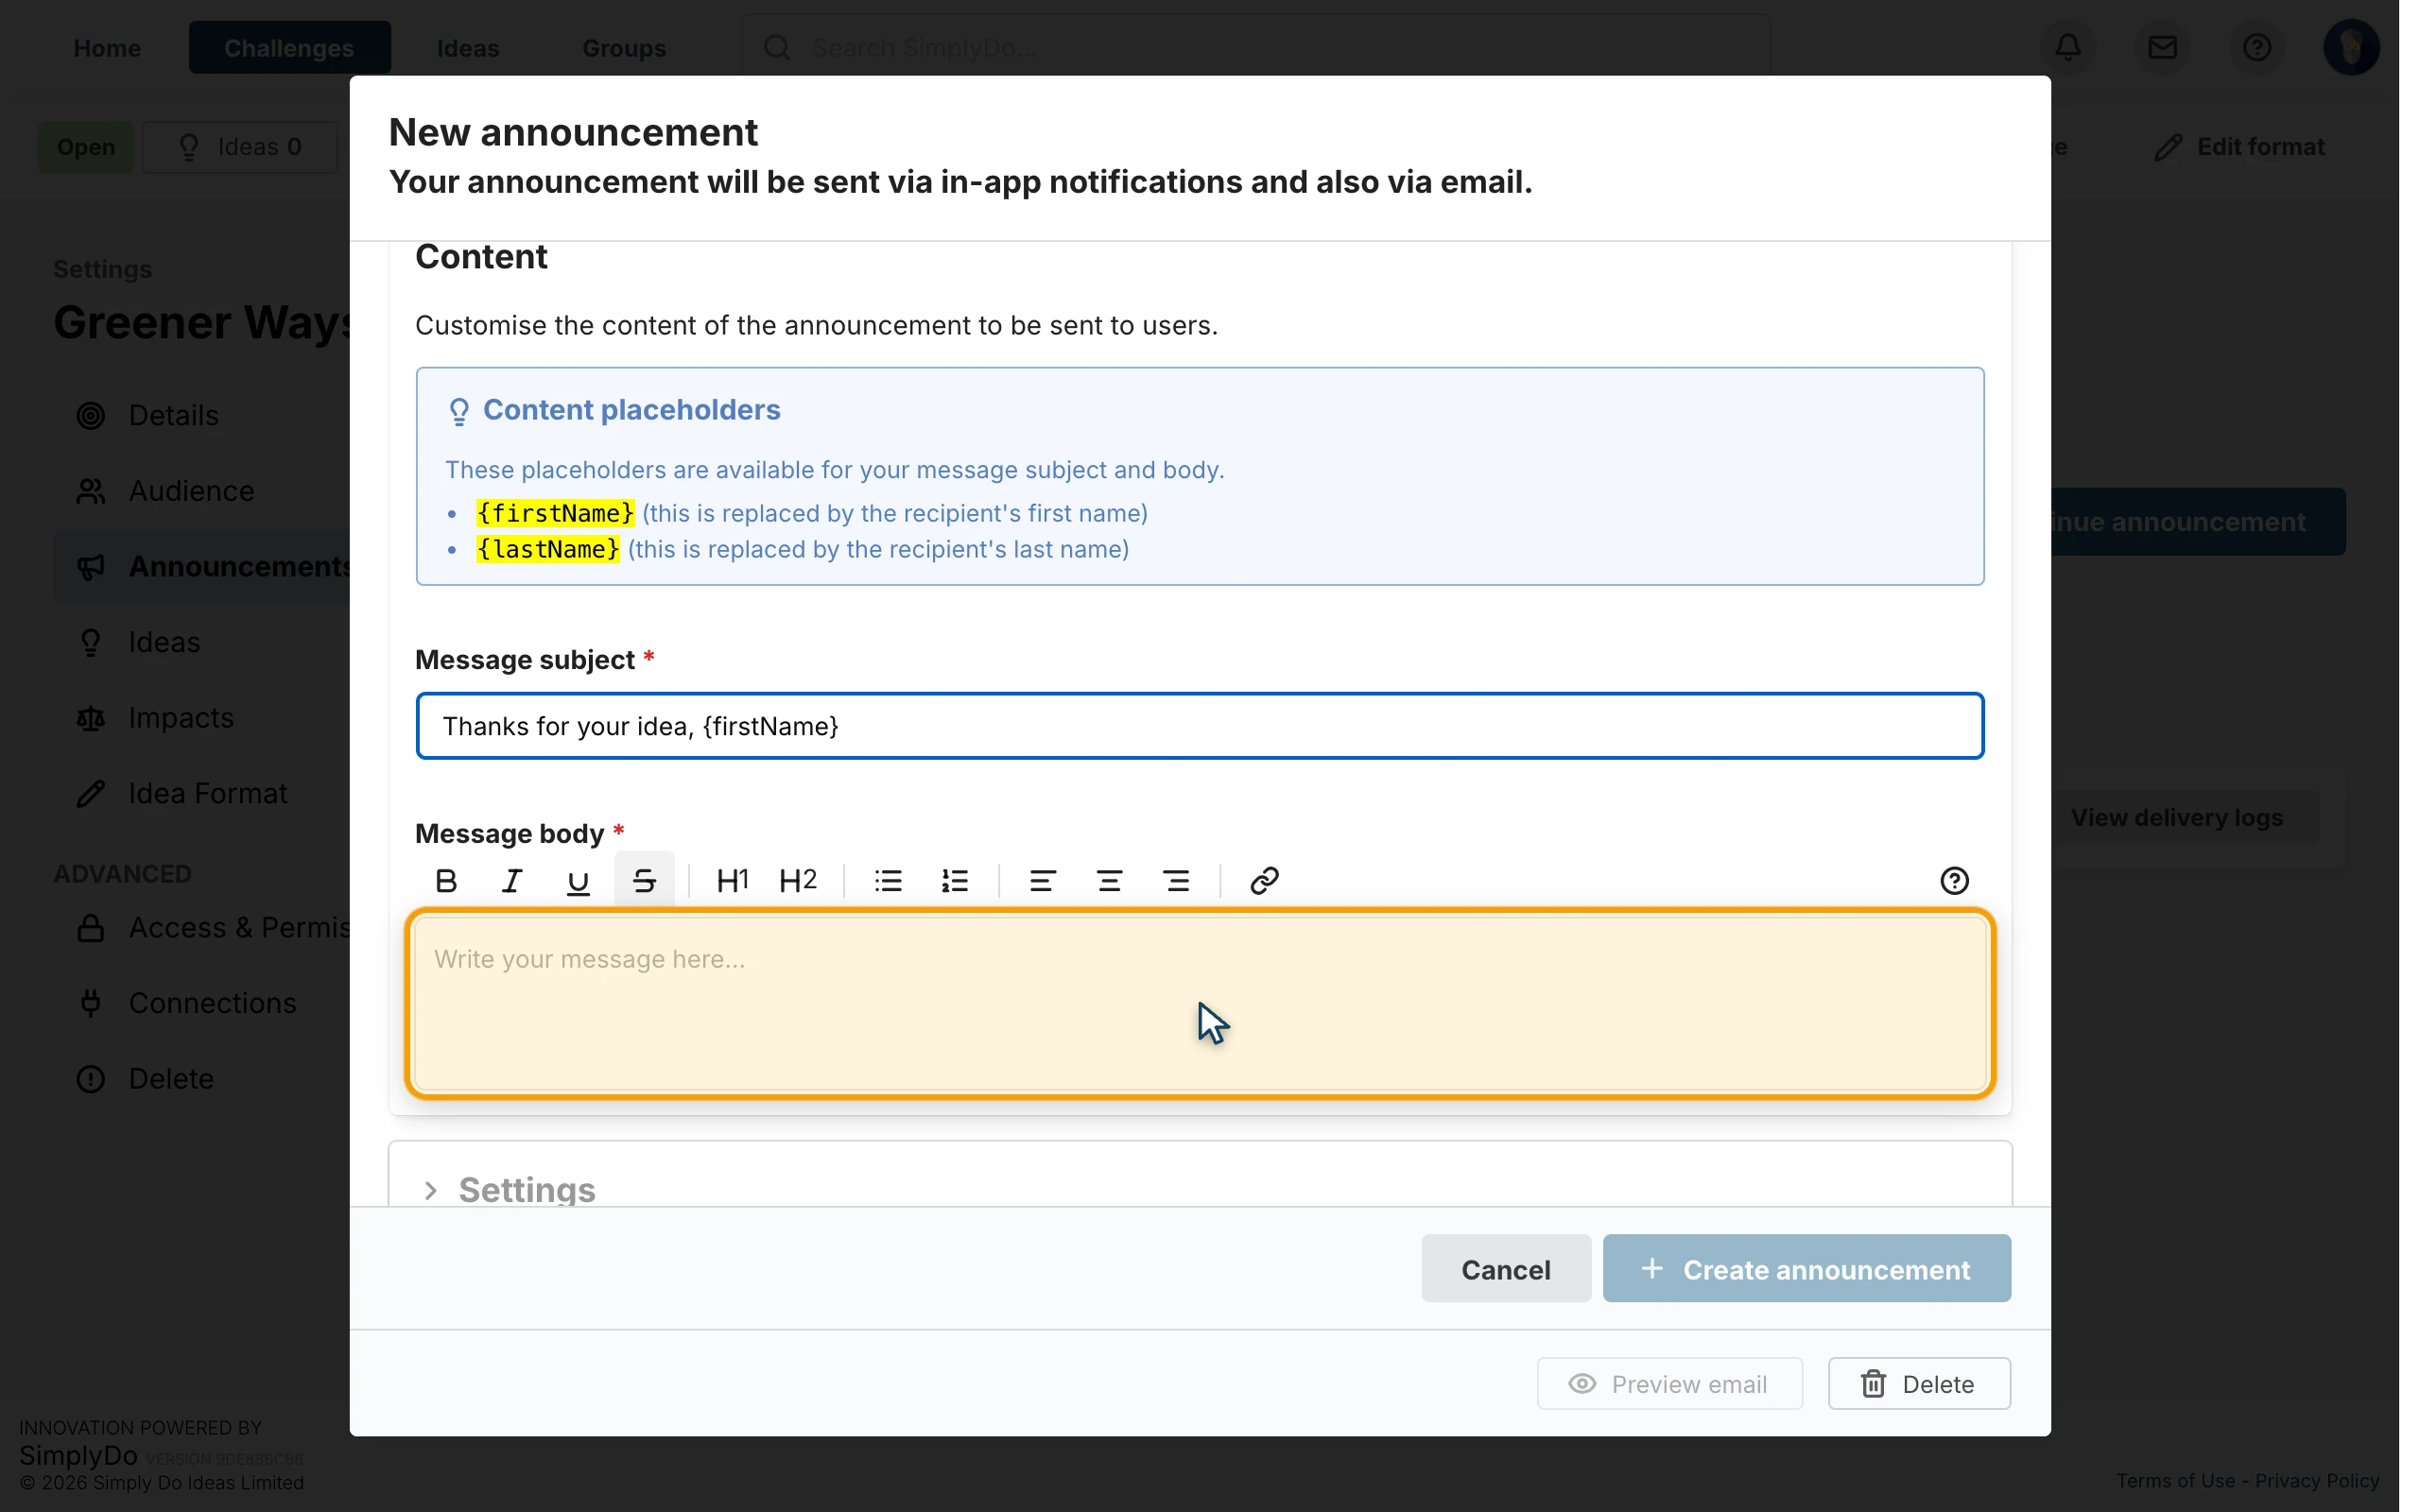2420x1512 pixels.
Task: Open help icon in top navigation
Action: [2256, 47]
